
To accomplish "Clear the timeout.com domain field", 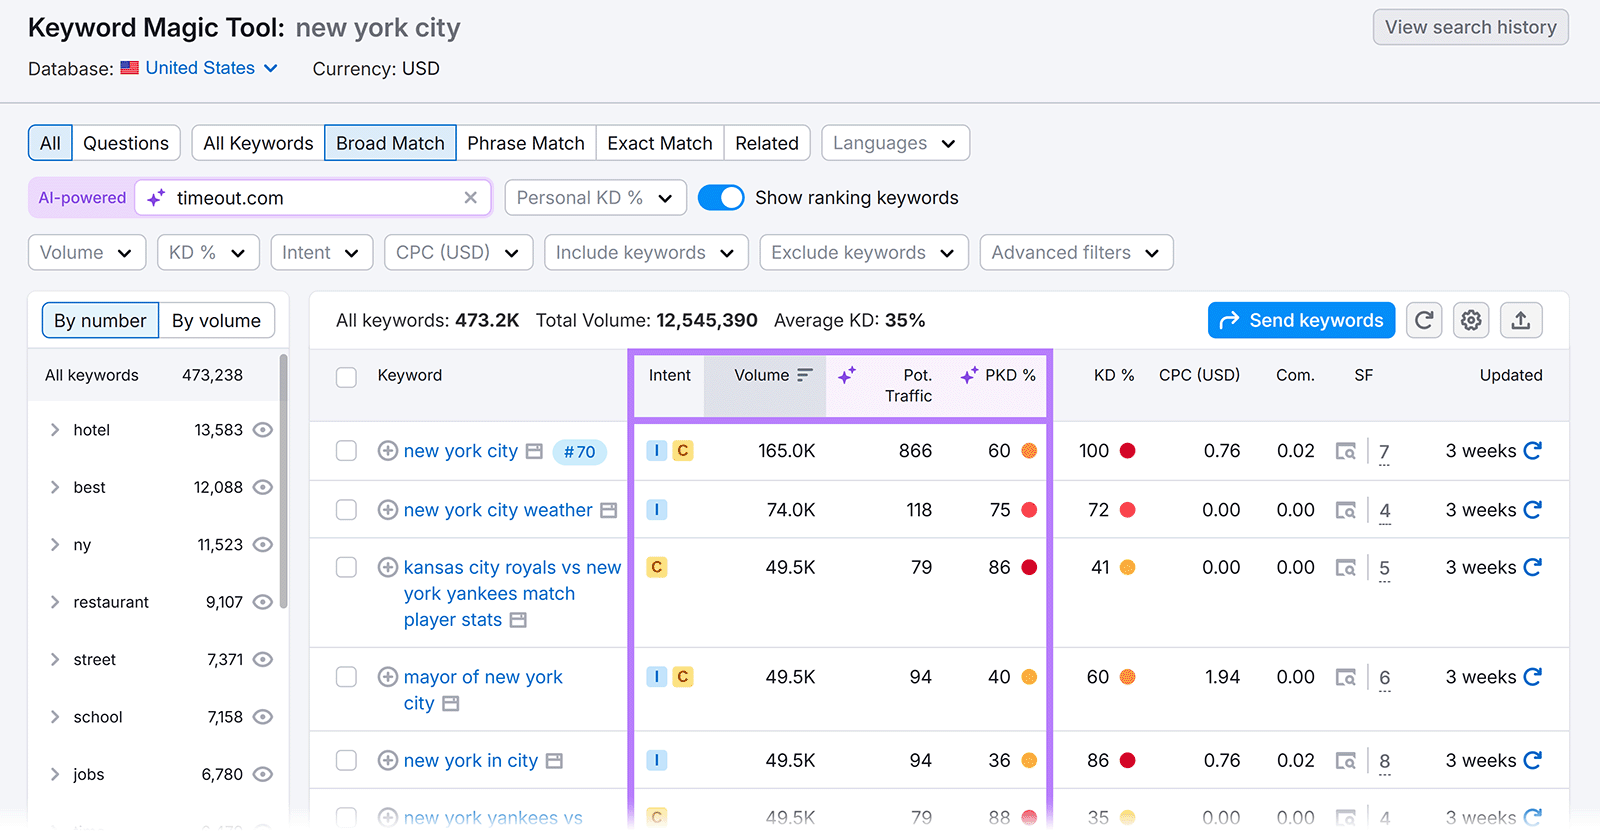I will [470, 198].
